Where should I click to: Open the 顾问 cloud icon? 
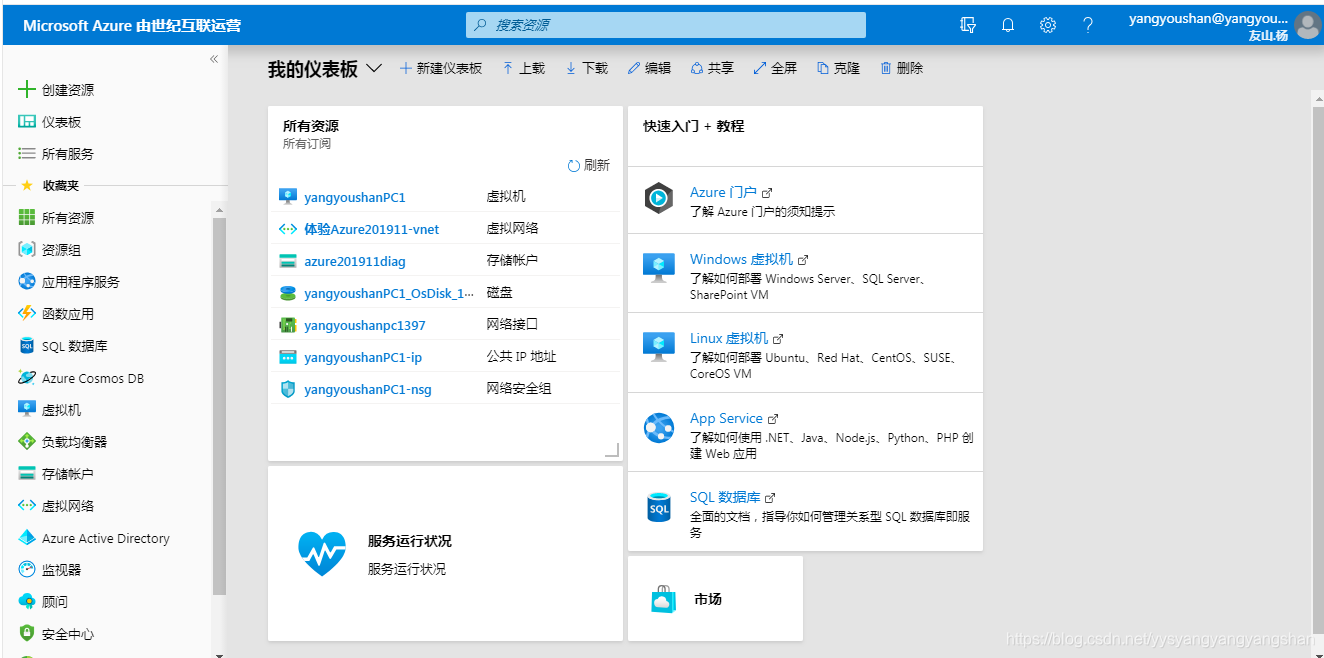(27, 602)
